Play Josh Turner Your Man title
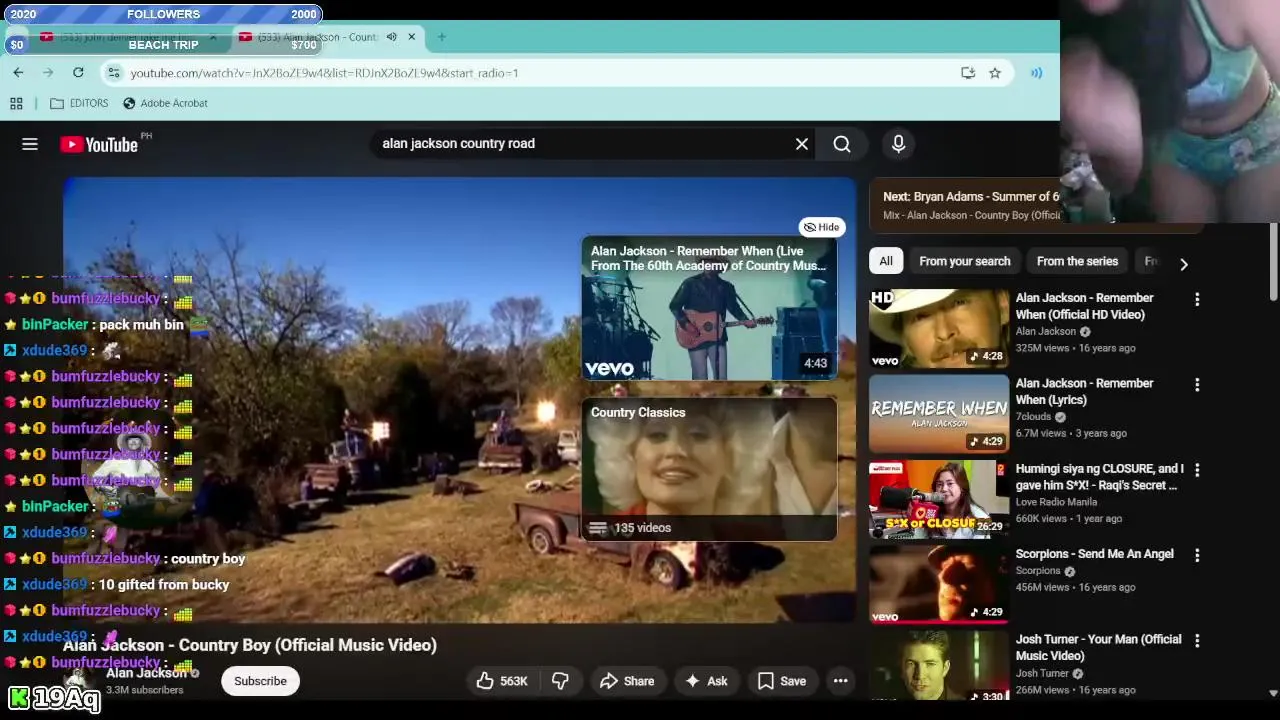 coord(1098,647)
